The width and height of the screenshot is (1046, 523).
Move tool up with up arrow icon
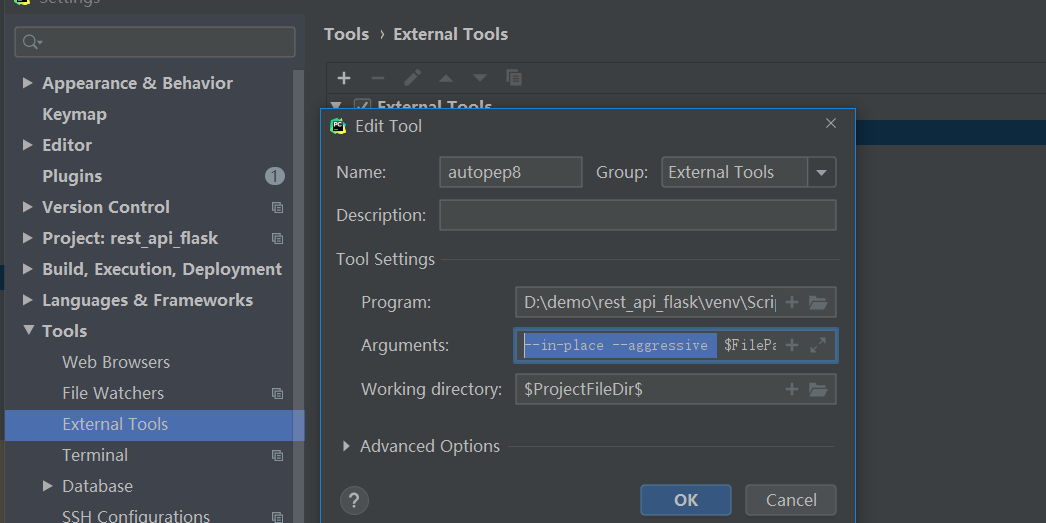(446, 78)
